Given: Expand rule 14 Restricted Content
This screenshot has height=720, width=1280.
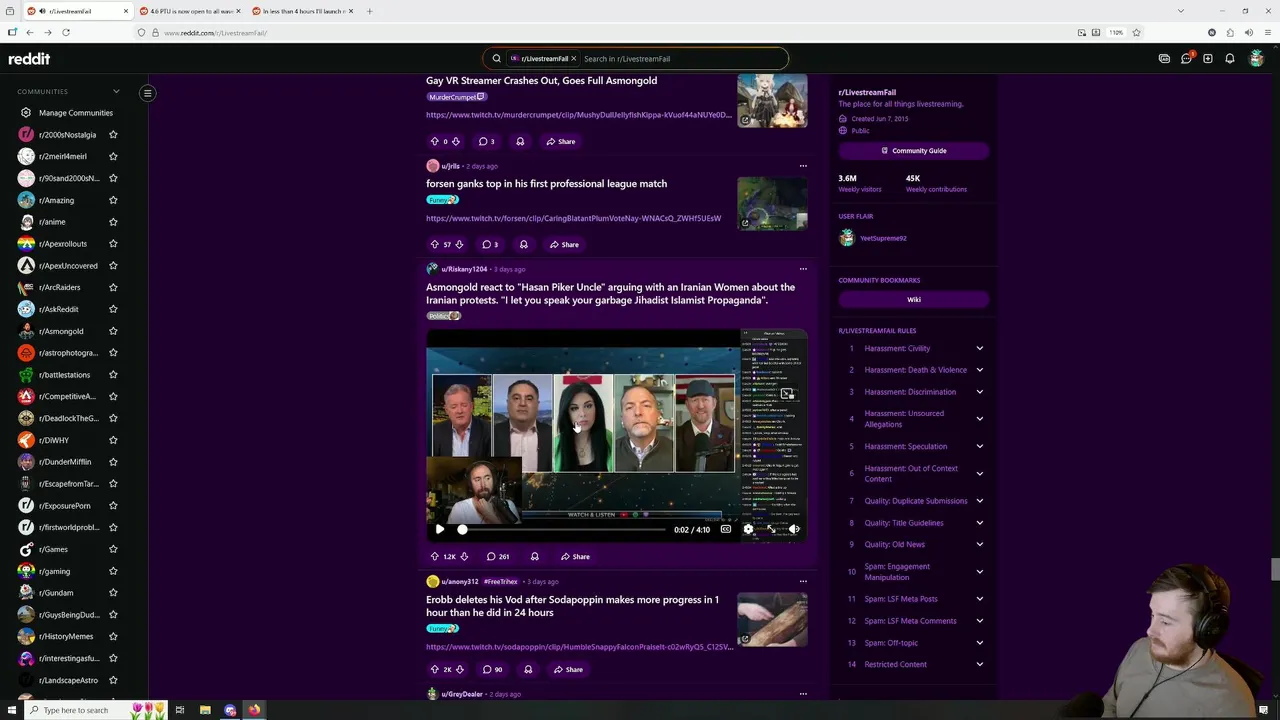Looking at the screenshot, I should (x=979, y=664).
